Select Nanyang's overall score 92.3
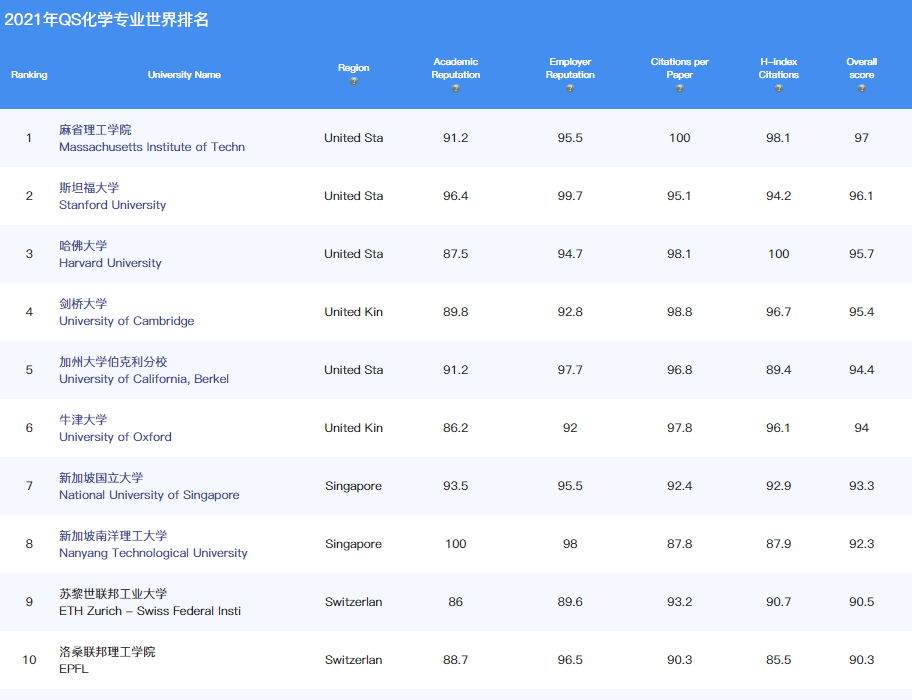This screenshot has width=912, height=700. 861,544
